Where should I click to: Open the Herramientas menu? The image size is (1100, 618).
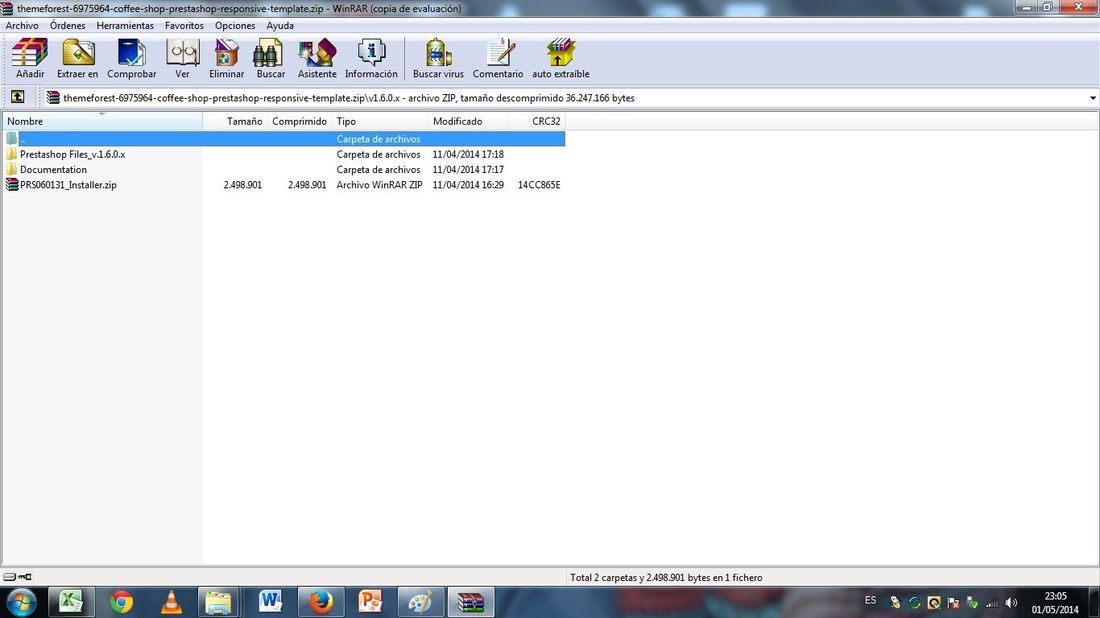[x=125, y=25]
